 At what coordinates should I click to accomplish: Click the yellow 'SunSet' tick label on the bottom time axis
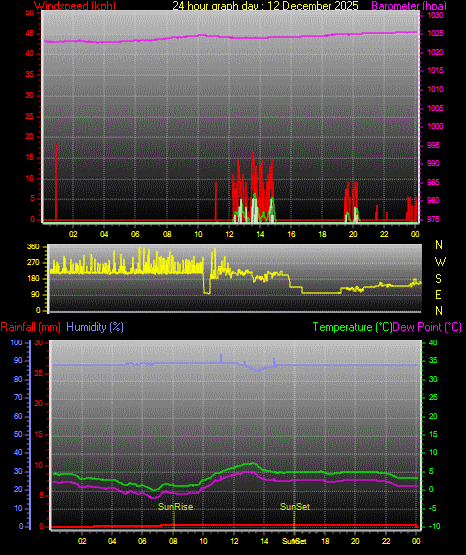point(294,541)
